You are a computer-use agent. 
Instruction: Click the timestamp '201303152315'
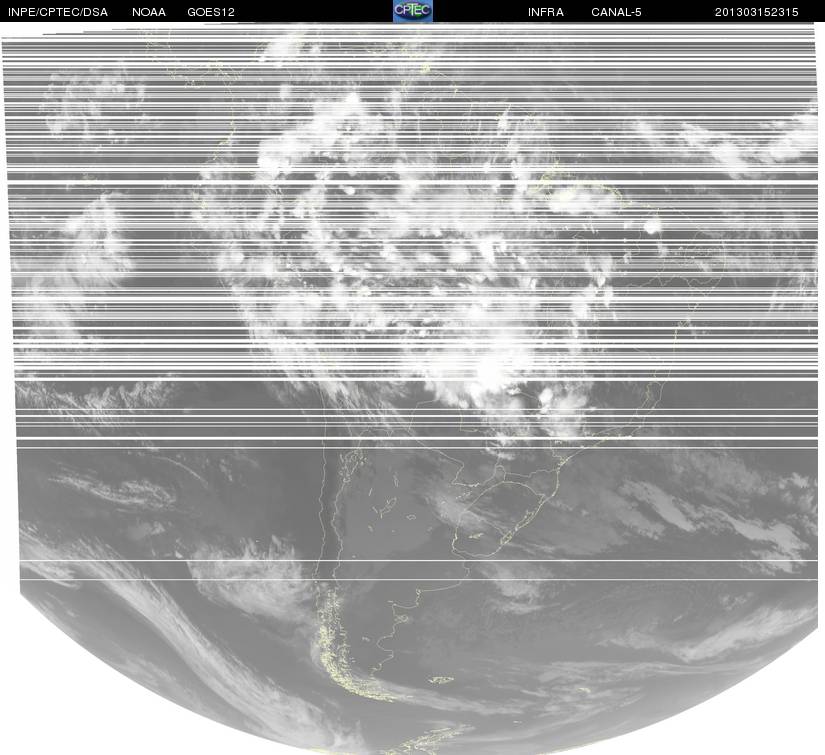click(757, 12)
